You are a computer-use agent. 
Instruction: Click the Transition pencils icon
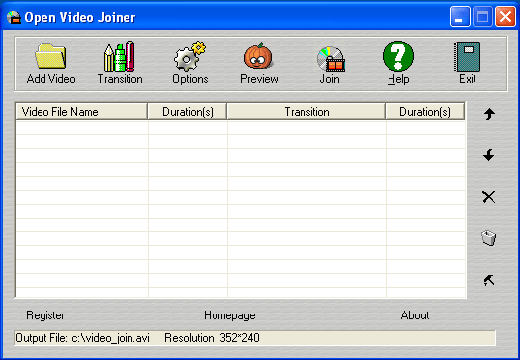[119, 57]
